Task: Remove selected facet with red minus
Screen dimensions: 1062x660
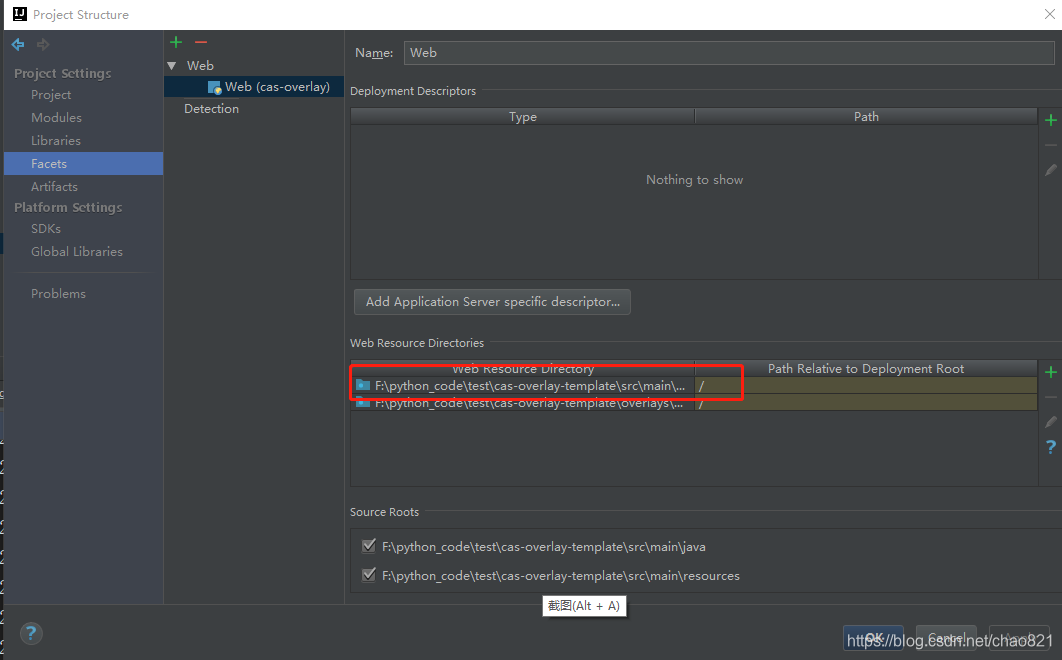Action: pos(200,42)
